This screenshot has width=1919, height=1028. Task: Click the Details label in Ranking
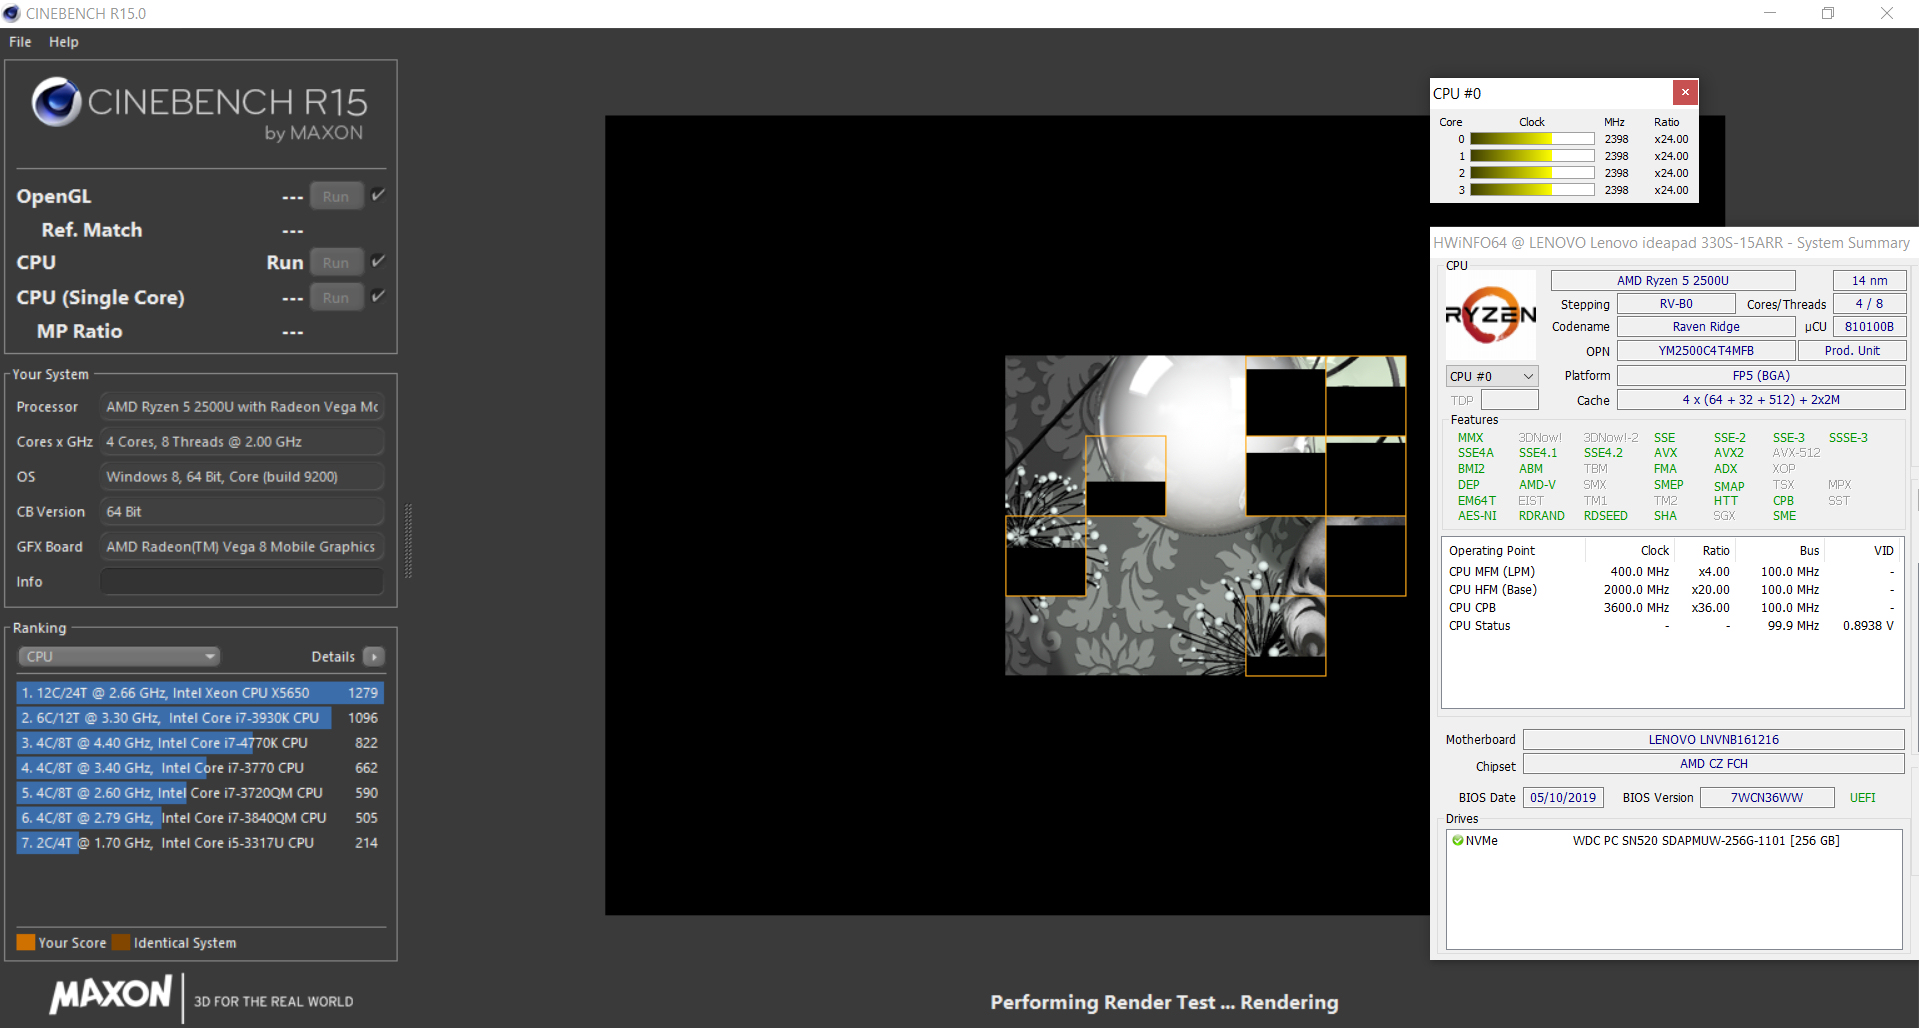tap(333, 657)
